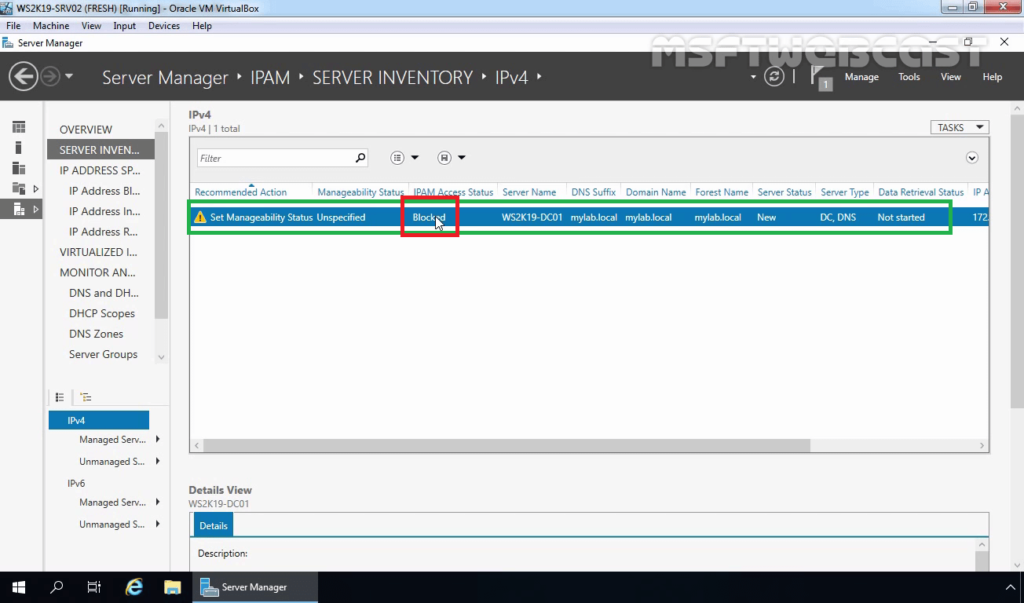The height and width of the screenshot is (603, 1024).
Task: Select SERVER INVENTORY navigation item
Action: click(x=101, y=150)
